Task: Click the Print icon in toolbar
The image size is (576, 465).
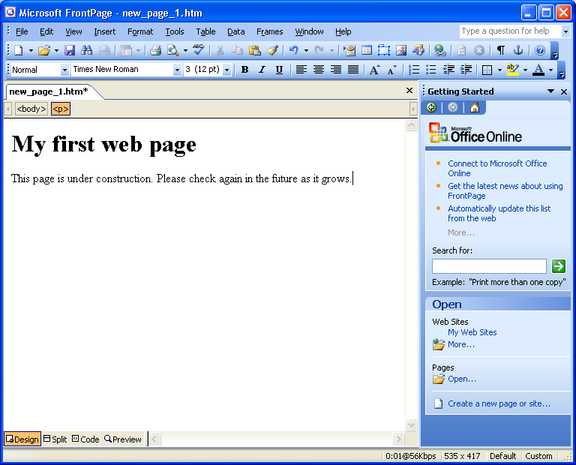Action: 156,50
